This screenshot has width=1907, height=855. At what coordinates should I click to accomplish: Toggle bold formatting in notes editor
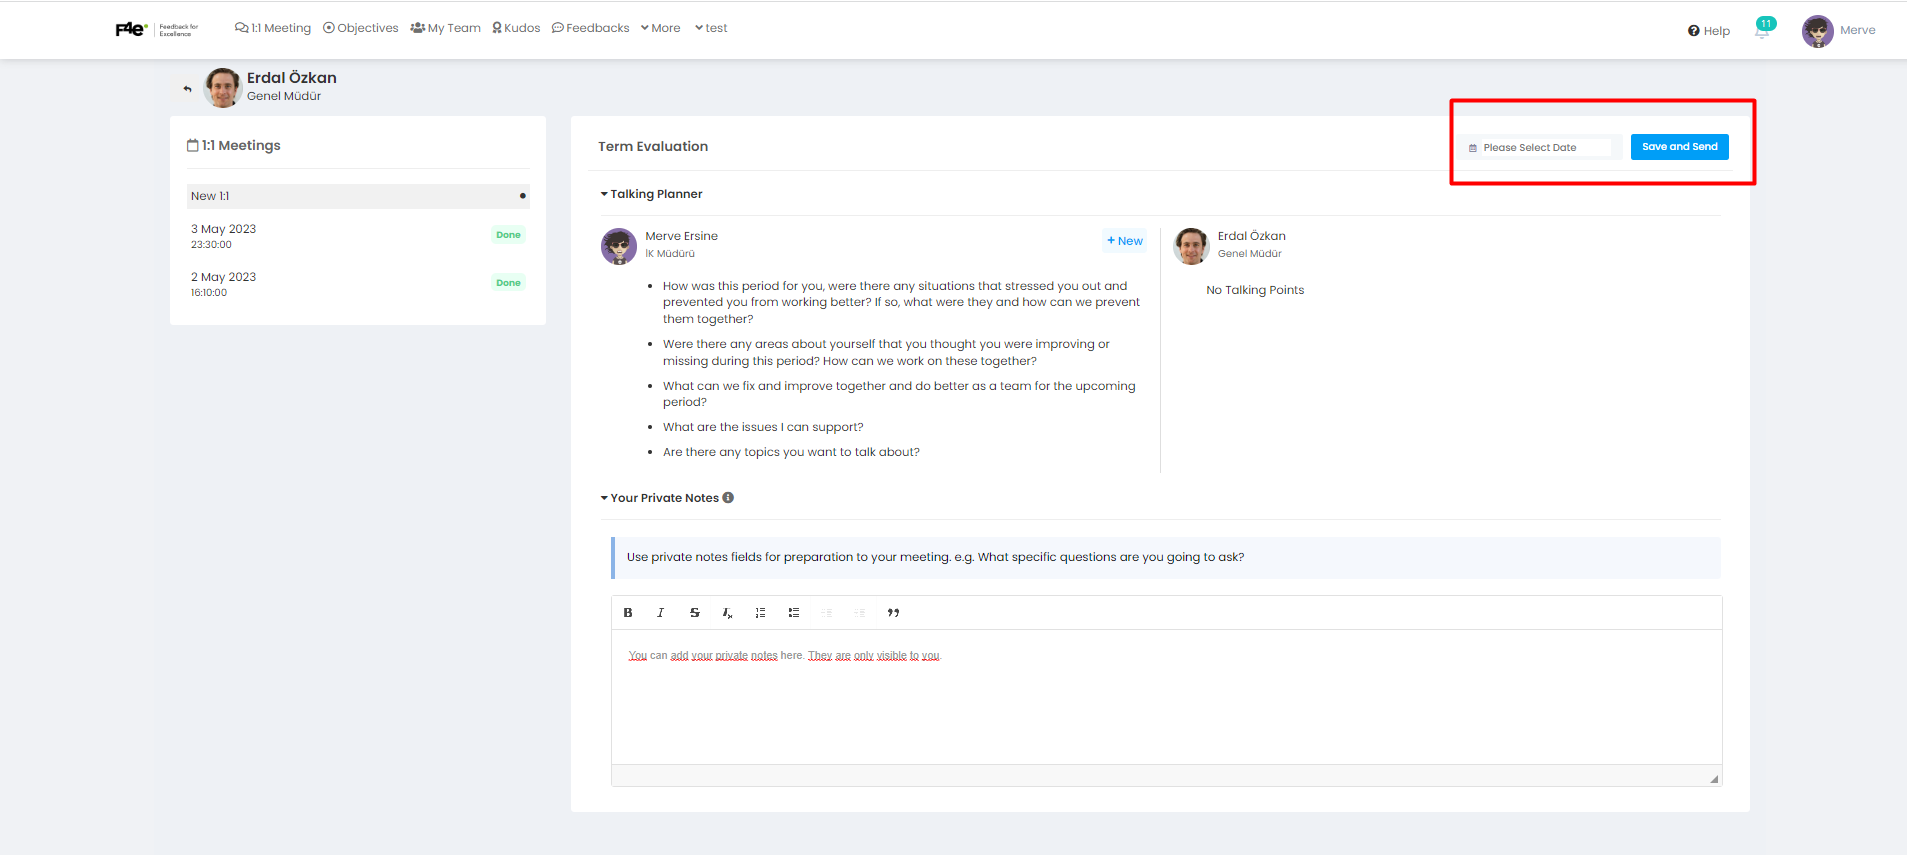628,613
